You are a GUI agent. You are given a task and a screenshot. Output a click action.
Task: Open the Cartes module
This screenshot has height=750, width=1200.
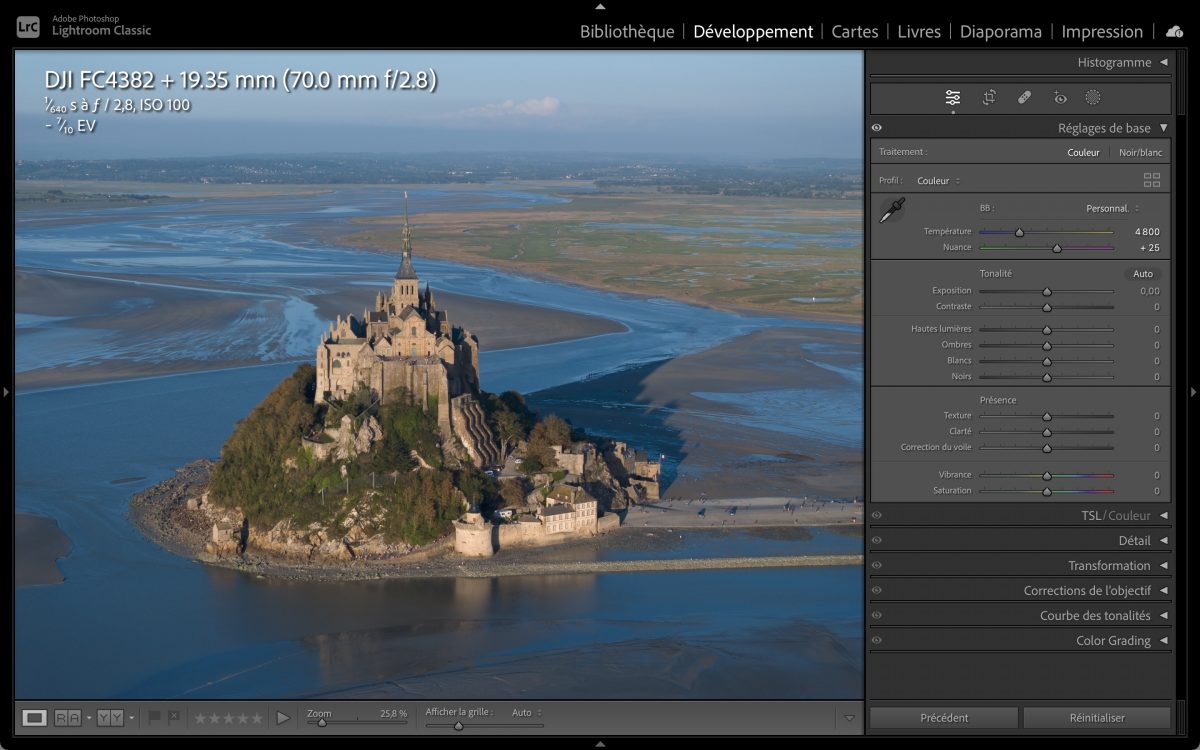854,32
